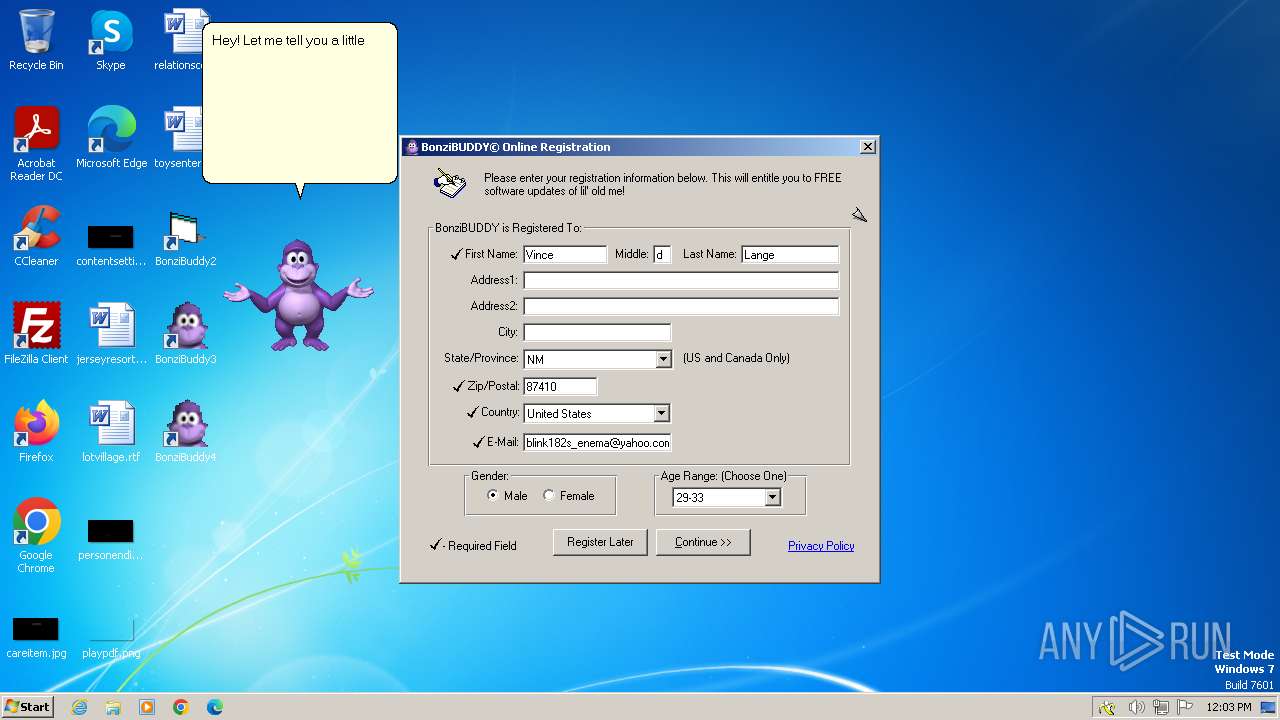Expand the State/Province dropdown

[663, 359]
